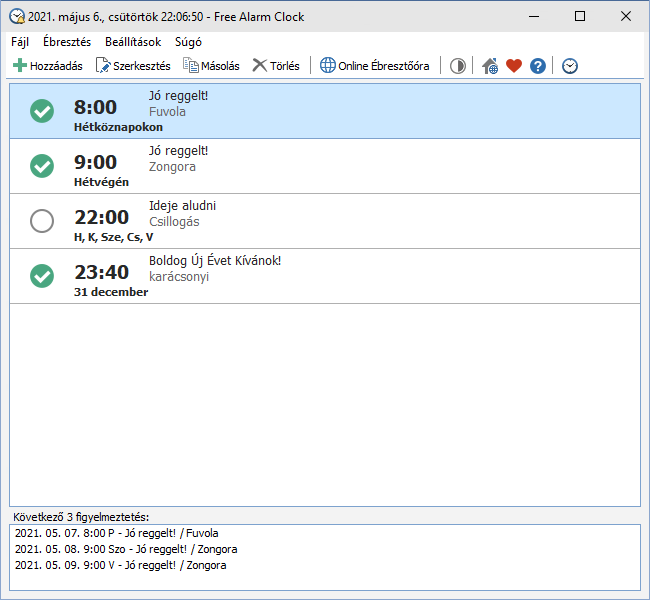650x600 pixels.
Task: Click the H, K, Sze, Cs, V days text
Action: pyautogui.click(x=114, y=237)
